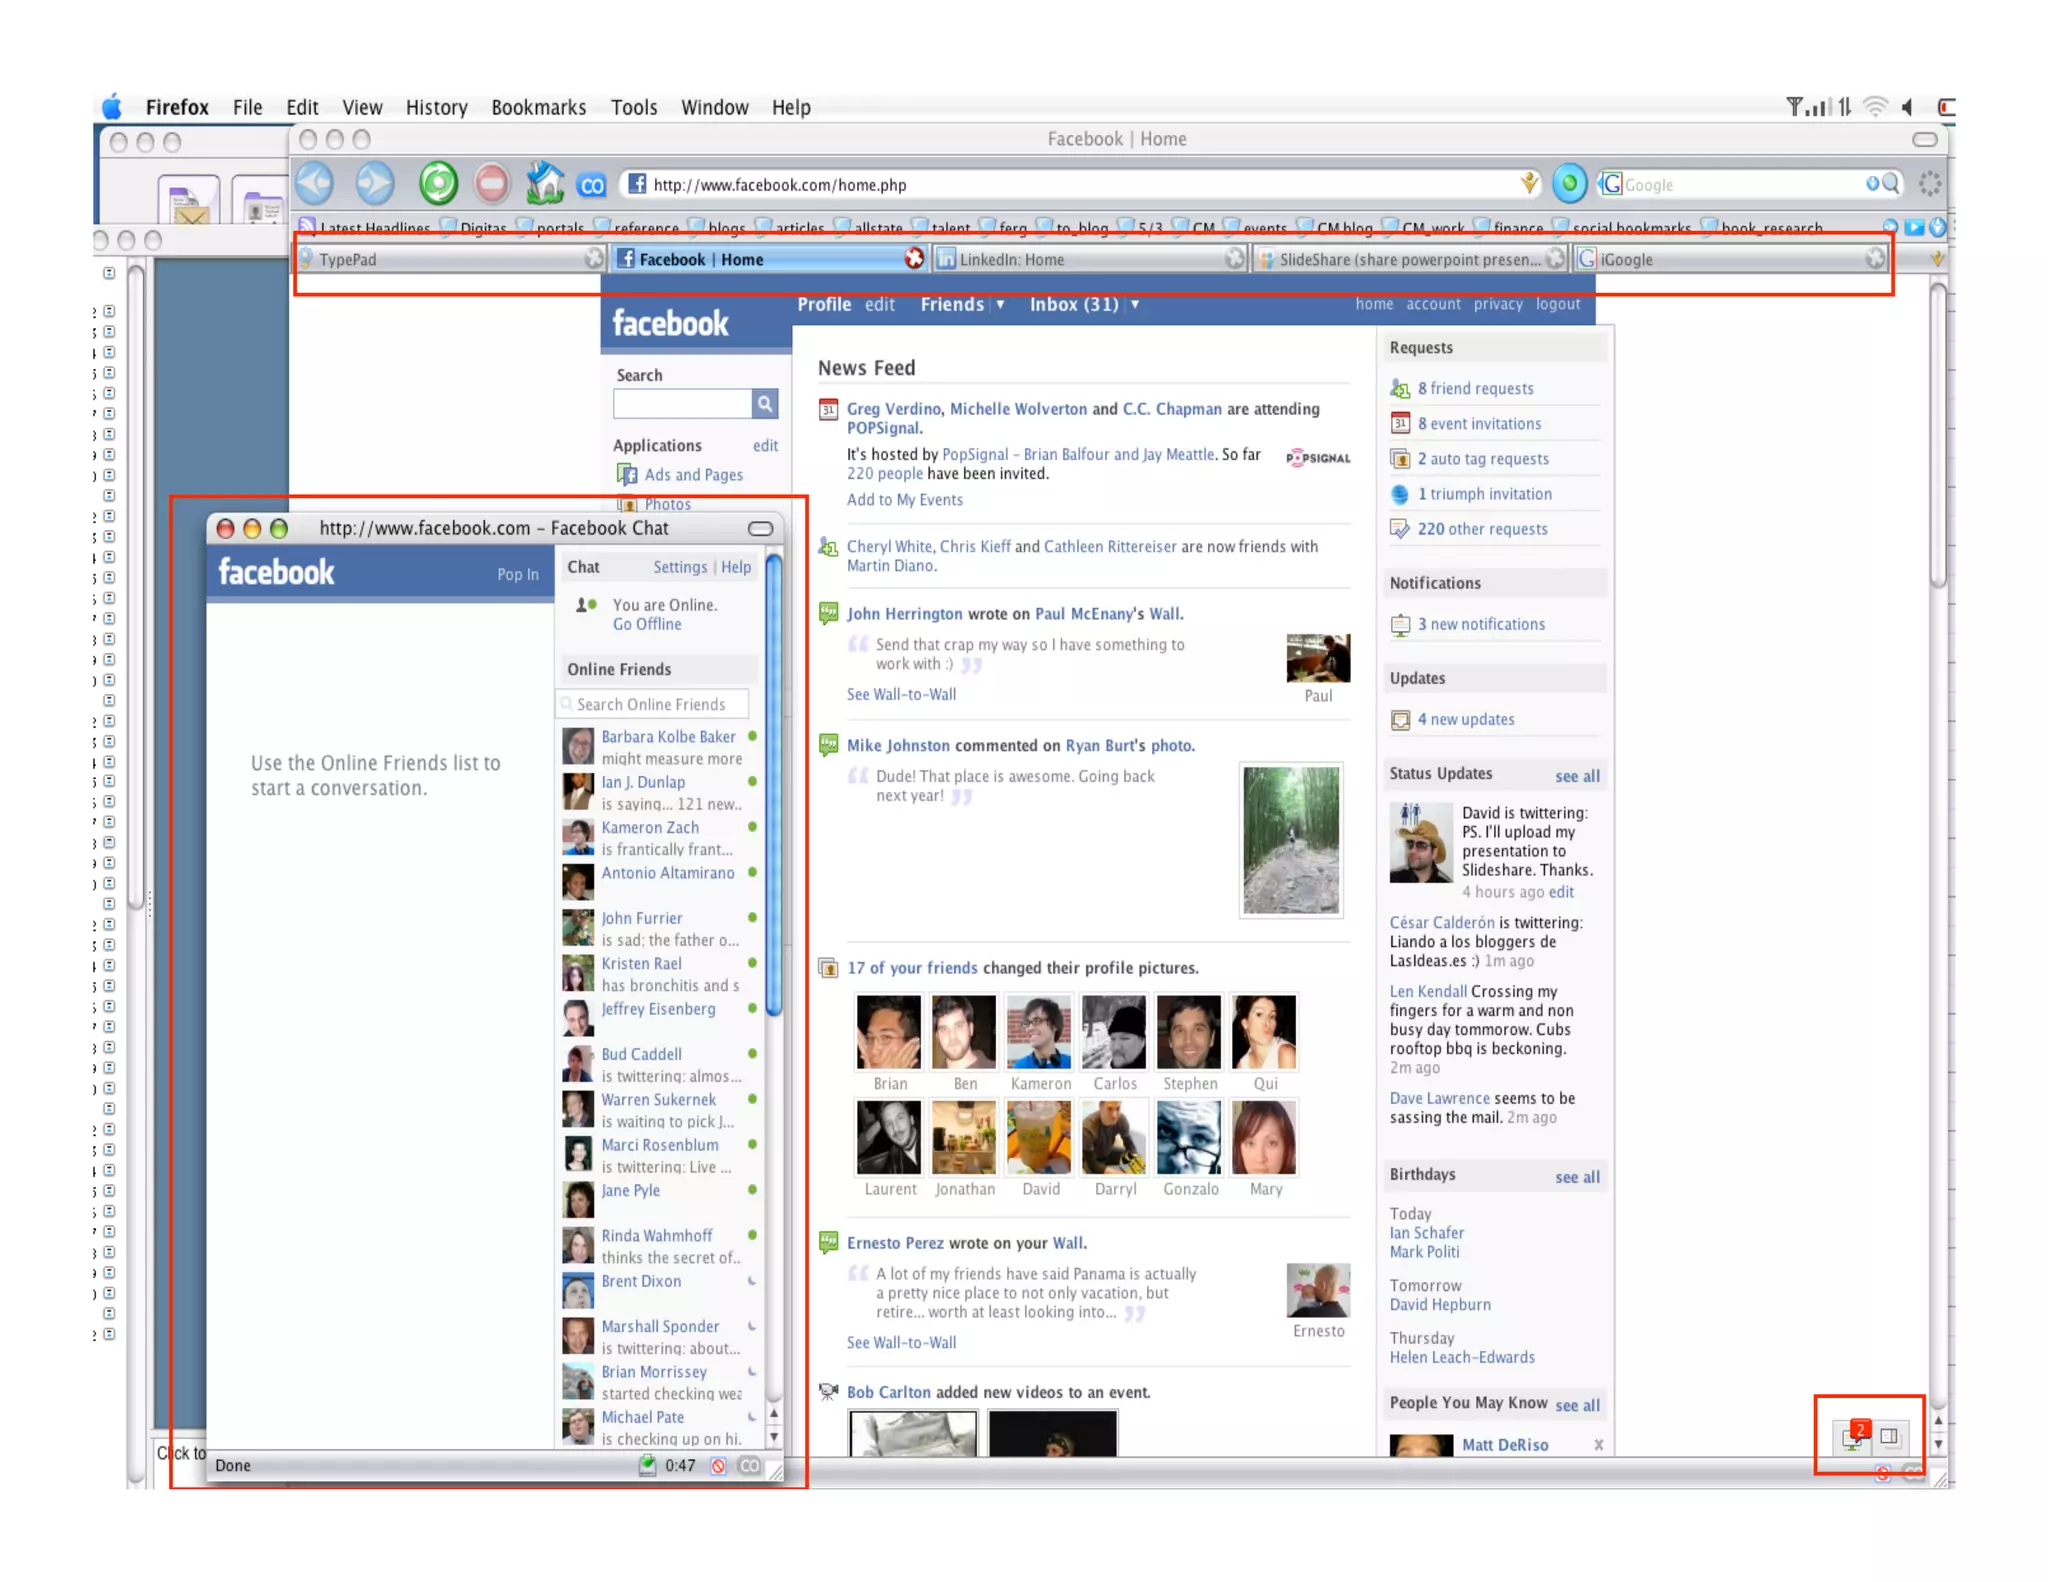Click the blue 'co' toolbar icon

tap(592, 185)
